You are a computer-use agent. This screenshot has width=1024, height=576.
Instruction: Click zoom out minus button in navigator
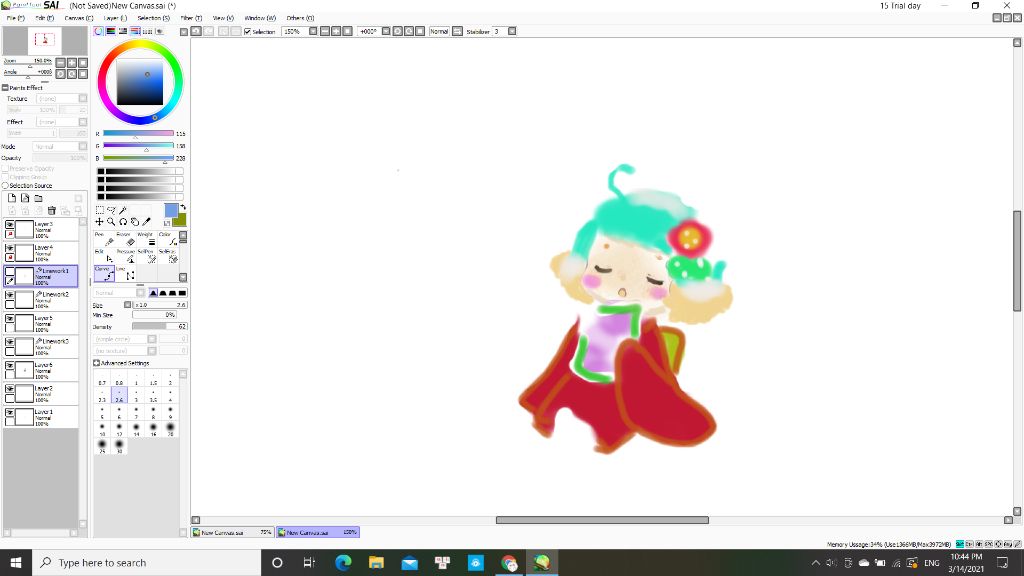[61, 63]
